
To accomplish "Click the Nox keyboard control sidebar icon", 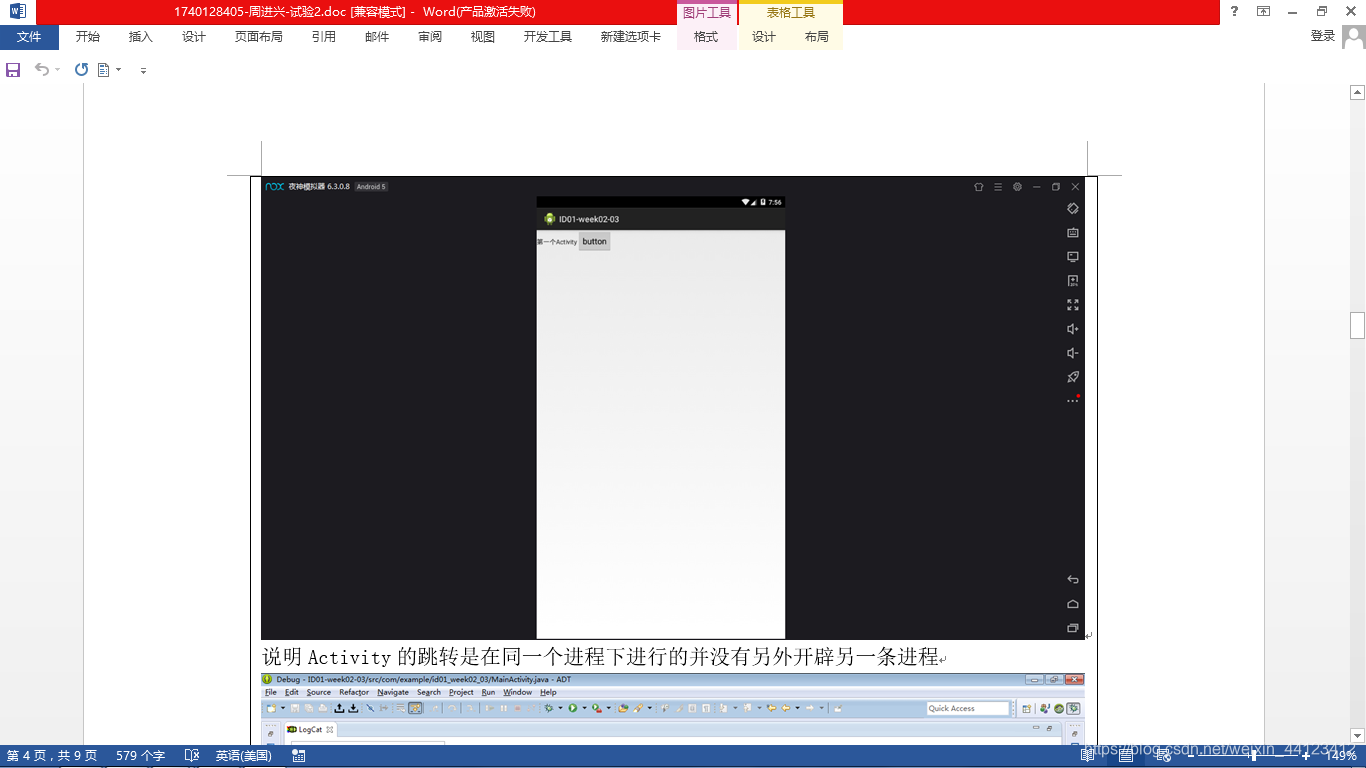I will point(1073,233).
